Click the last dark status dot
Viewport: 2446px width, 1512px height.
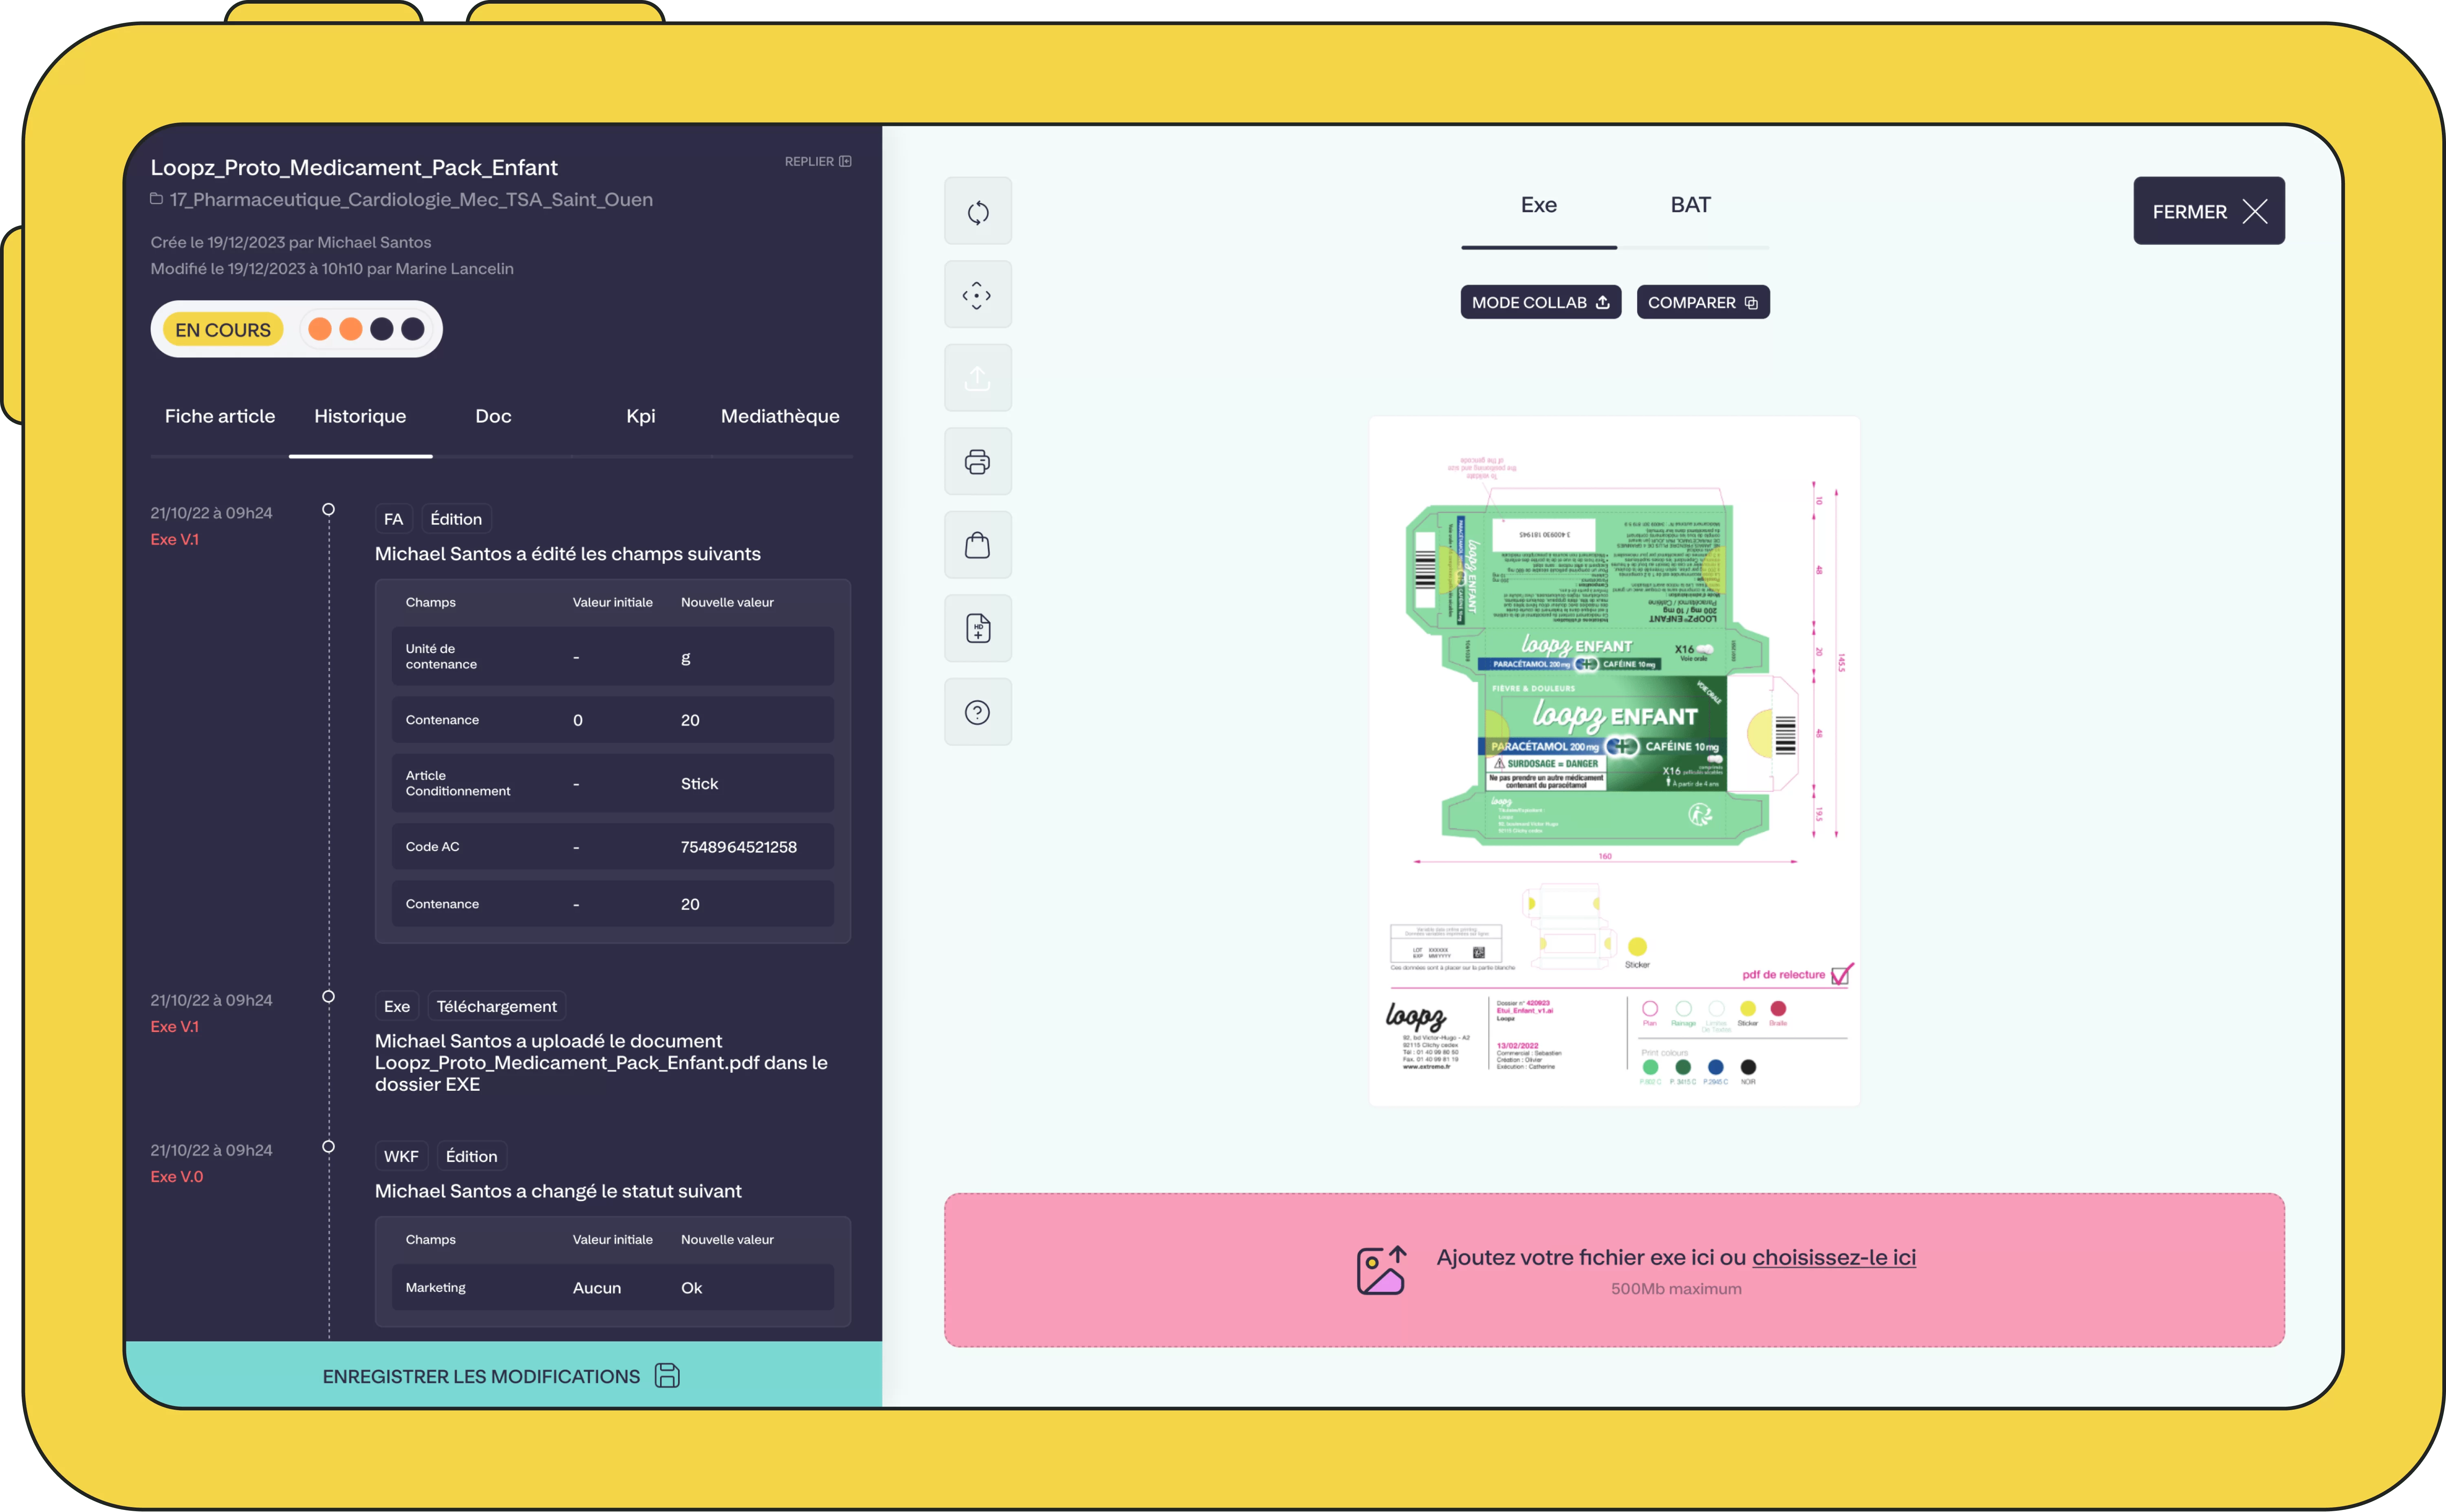click(413, 329)
